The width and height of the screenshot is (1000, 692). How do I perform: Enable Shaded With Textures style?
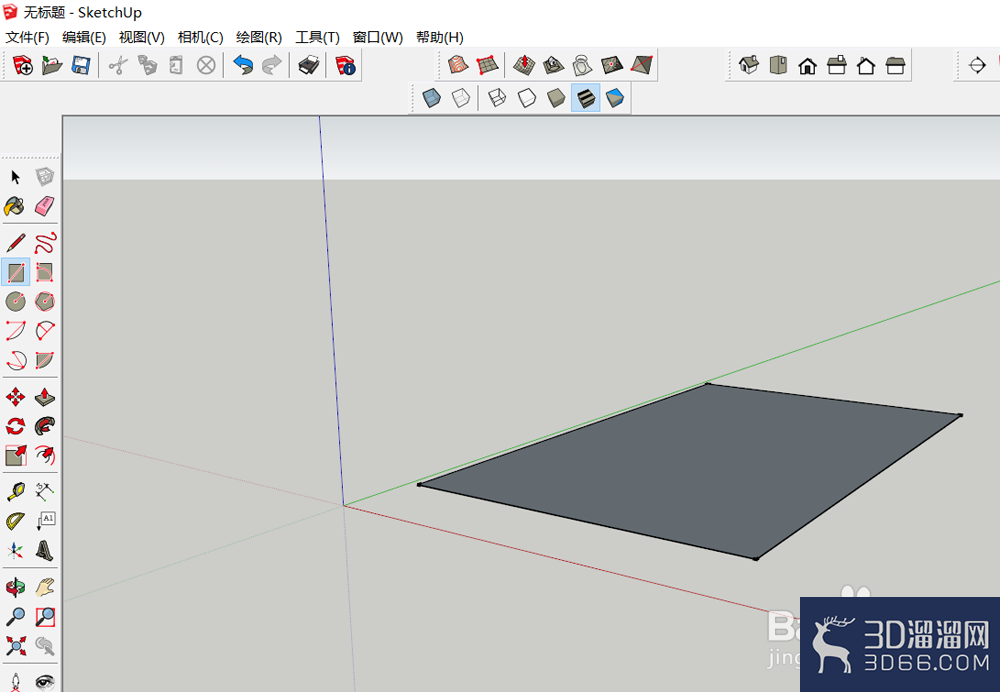click(585, 98)
